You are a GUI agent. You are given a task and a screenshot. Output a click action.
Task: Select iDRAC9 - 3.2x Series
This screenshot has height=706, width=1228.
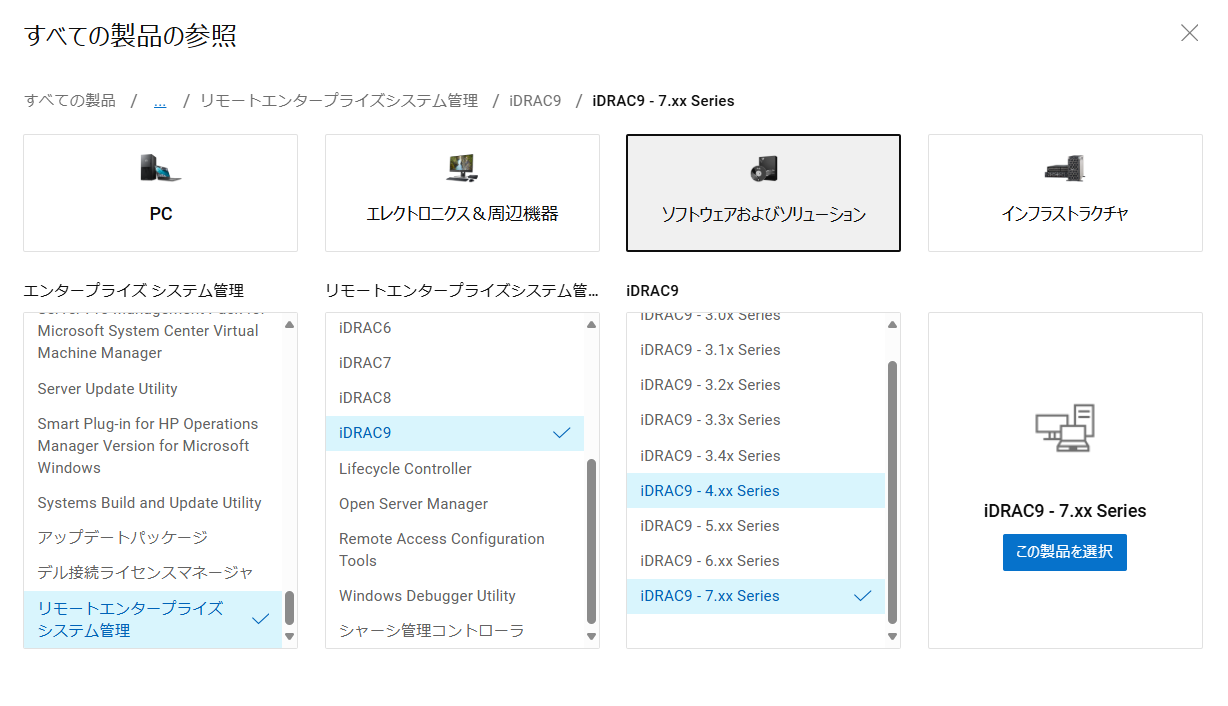coord(756,385)
